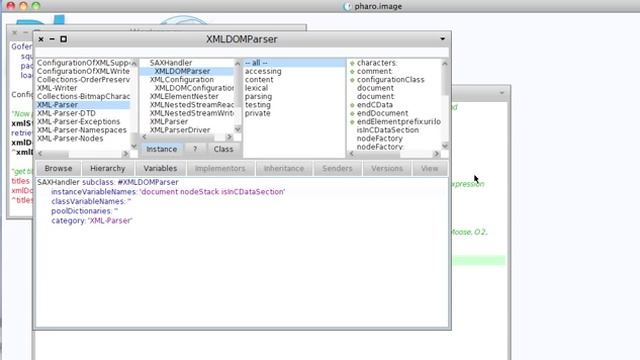Image resolution: width=640 pixels, height=360 pixels.
Task: Select the endCData method
Action: point(375,105)
